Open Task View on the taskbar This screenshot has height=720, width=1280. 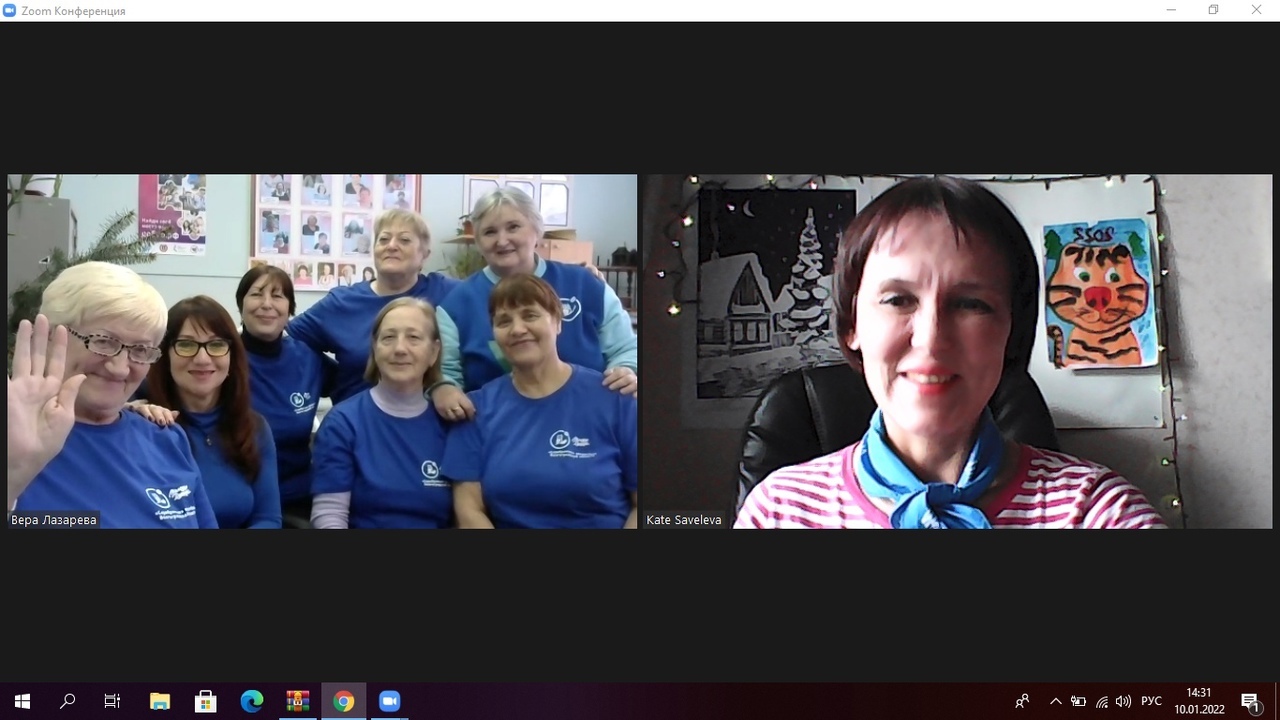click(112, 701)
